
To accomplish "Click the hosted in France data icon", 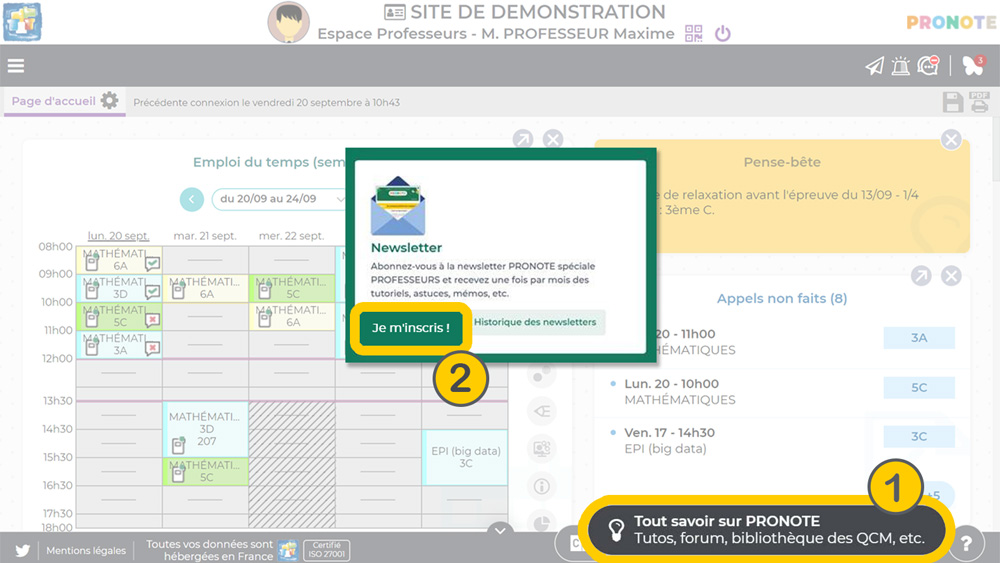I will click(288, 550).
